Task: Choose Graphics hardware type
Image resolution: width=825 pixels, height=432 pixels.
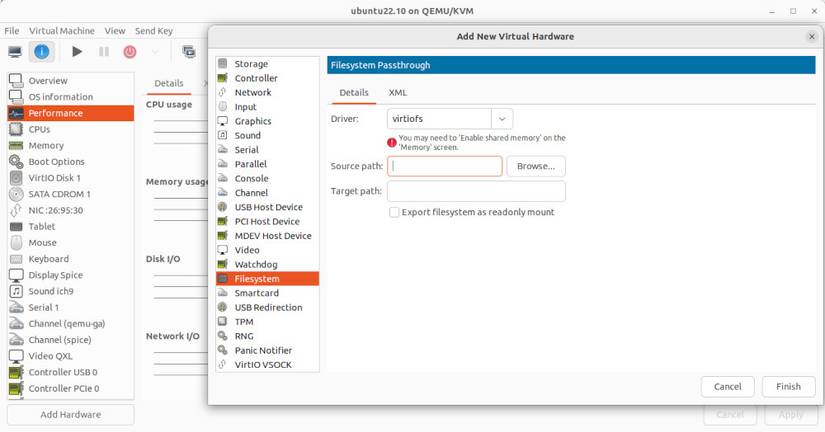Action: (267, 121)
